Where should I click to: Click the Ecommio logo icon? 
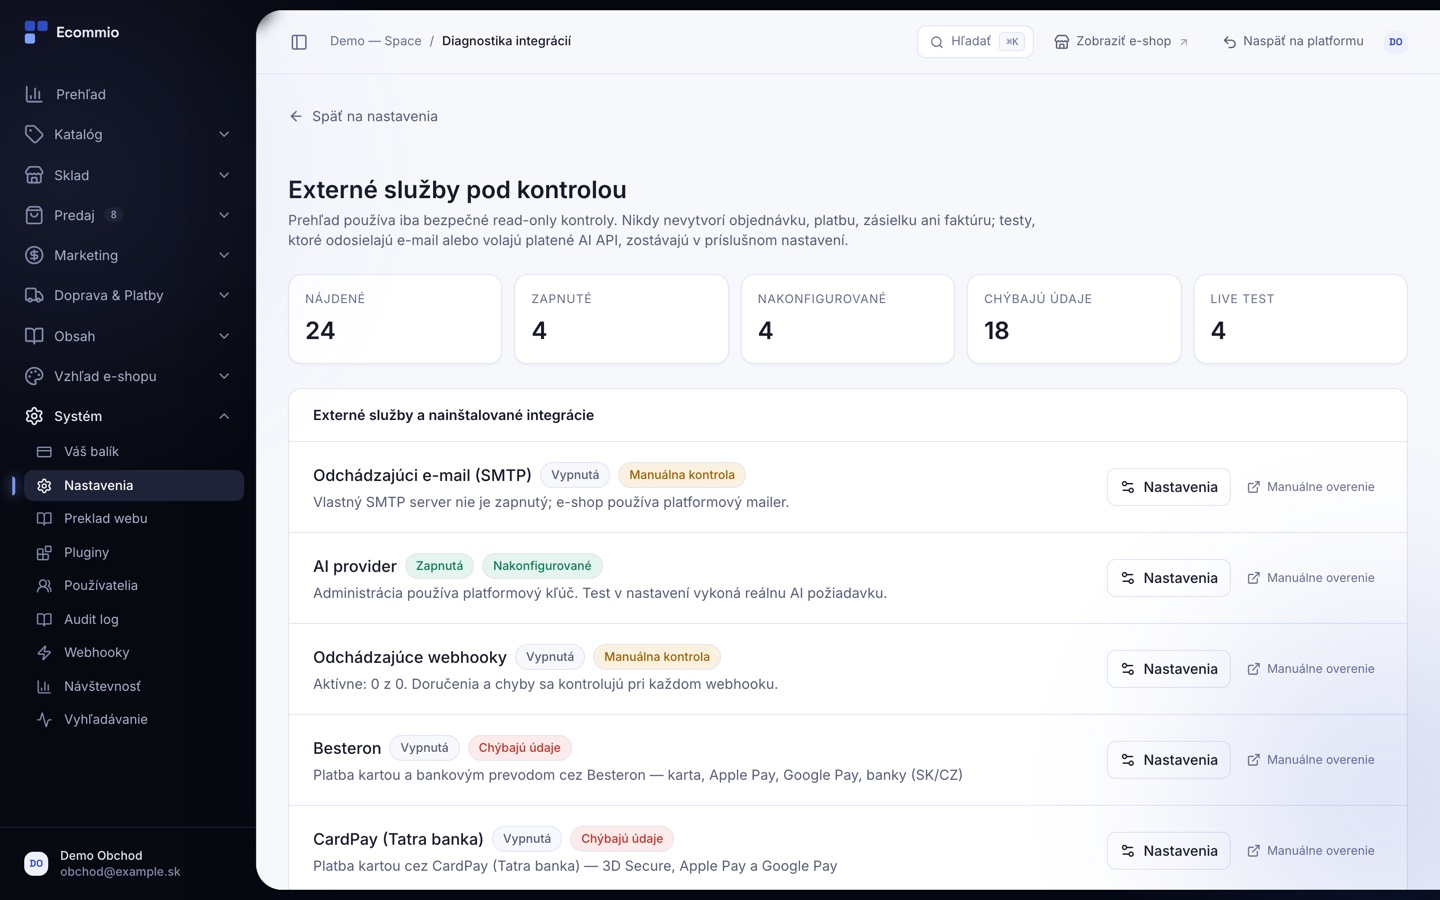point(36,32)
